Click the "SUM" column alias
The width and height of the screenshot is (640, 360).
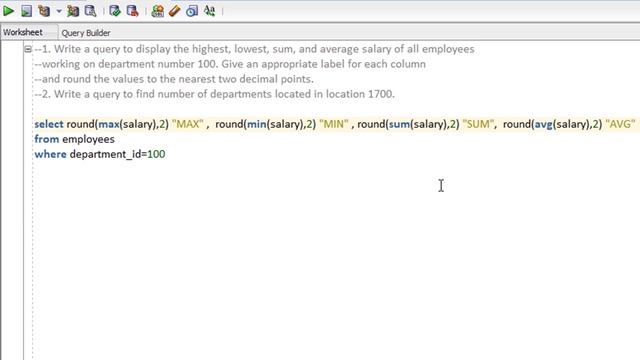point(478,124)
